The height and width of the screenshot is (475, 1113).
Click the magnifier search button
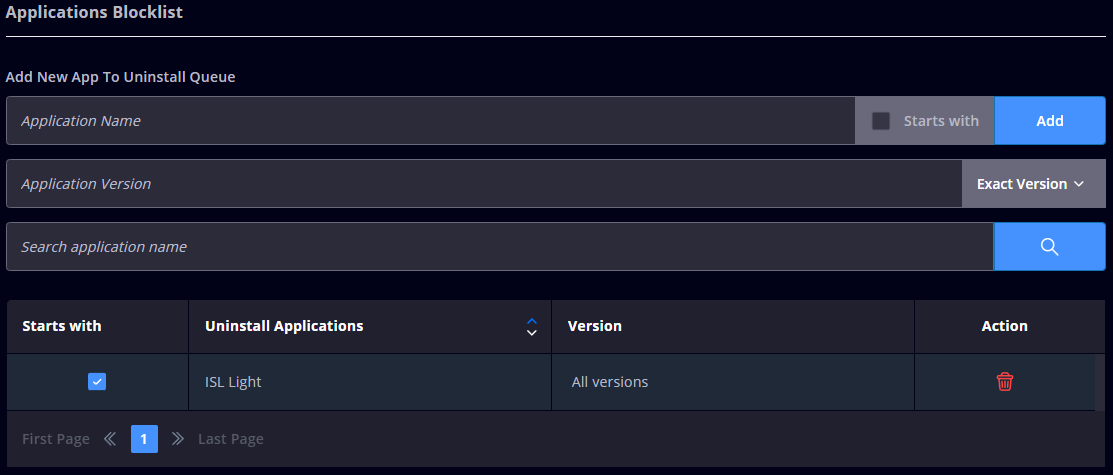(1049, 247)
